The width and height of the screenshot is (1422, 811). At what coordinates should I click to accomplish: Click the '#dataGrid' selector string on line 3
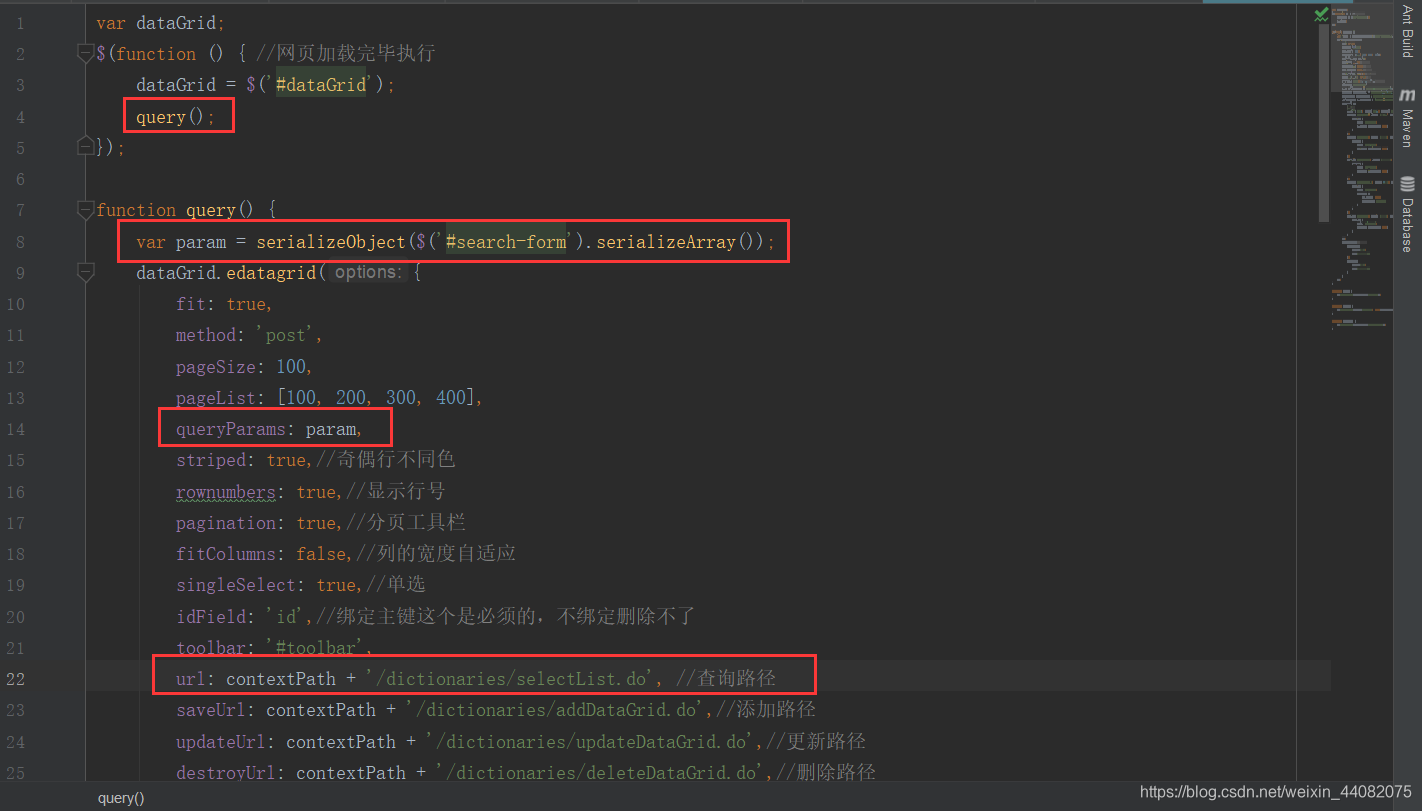[321, 85]
